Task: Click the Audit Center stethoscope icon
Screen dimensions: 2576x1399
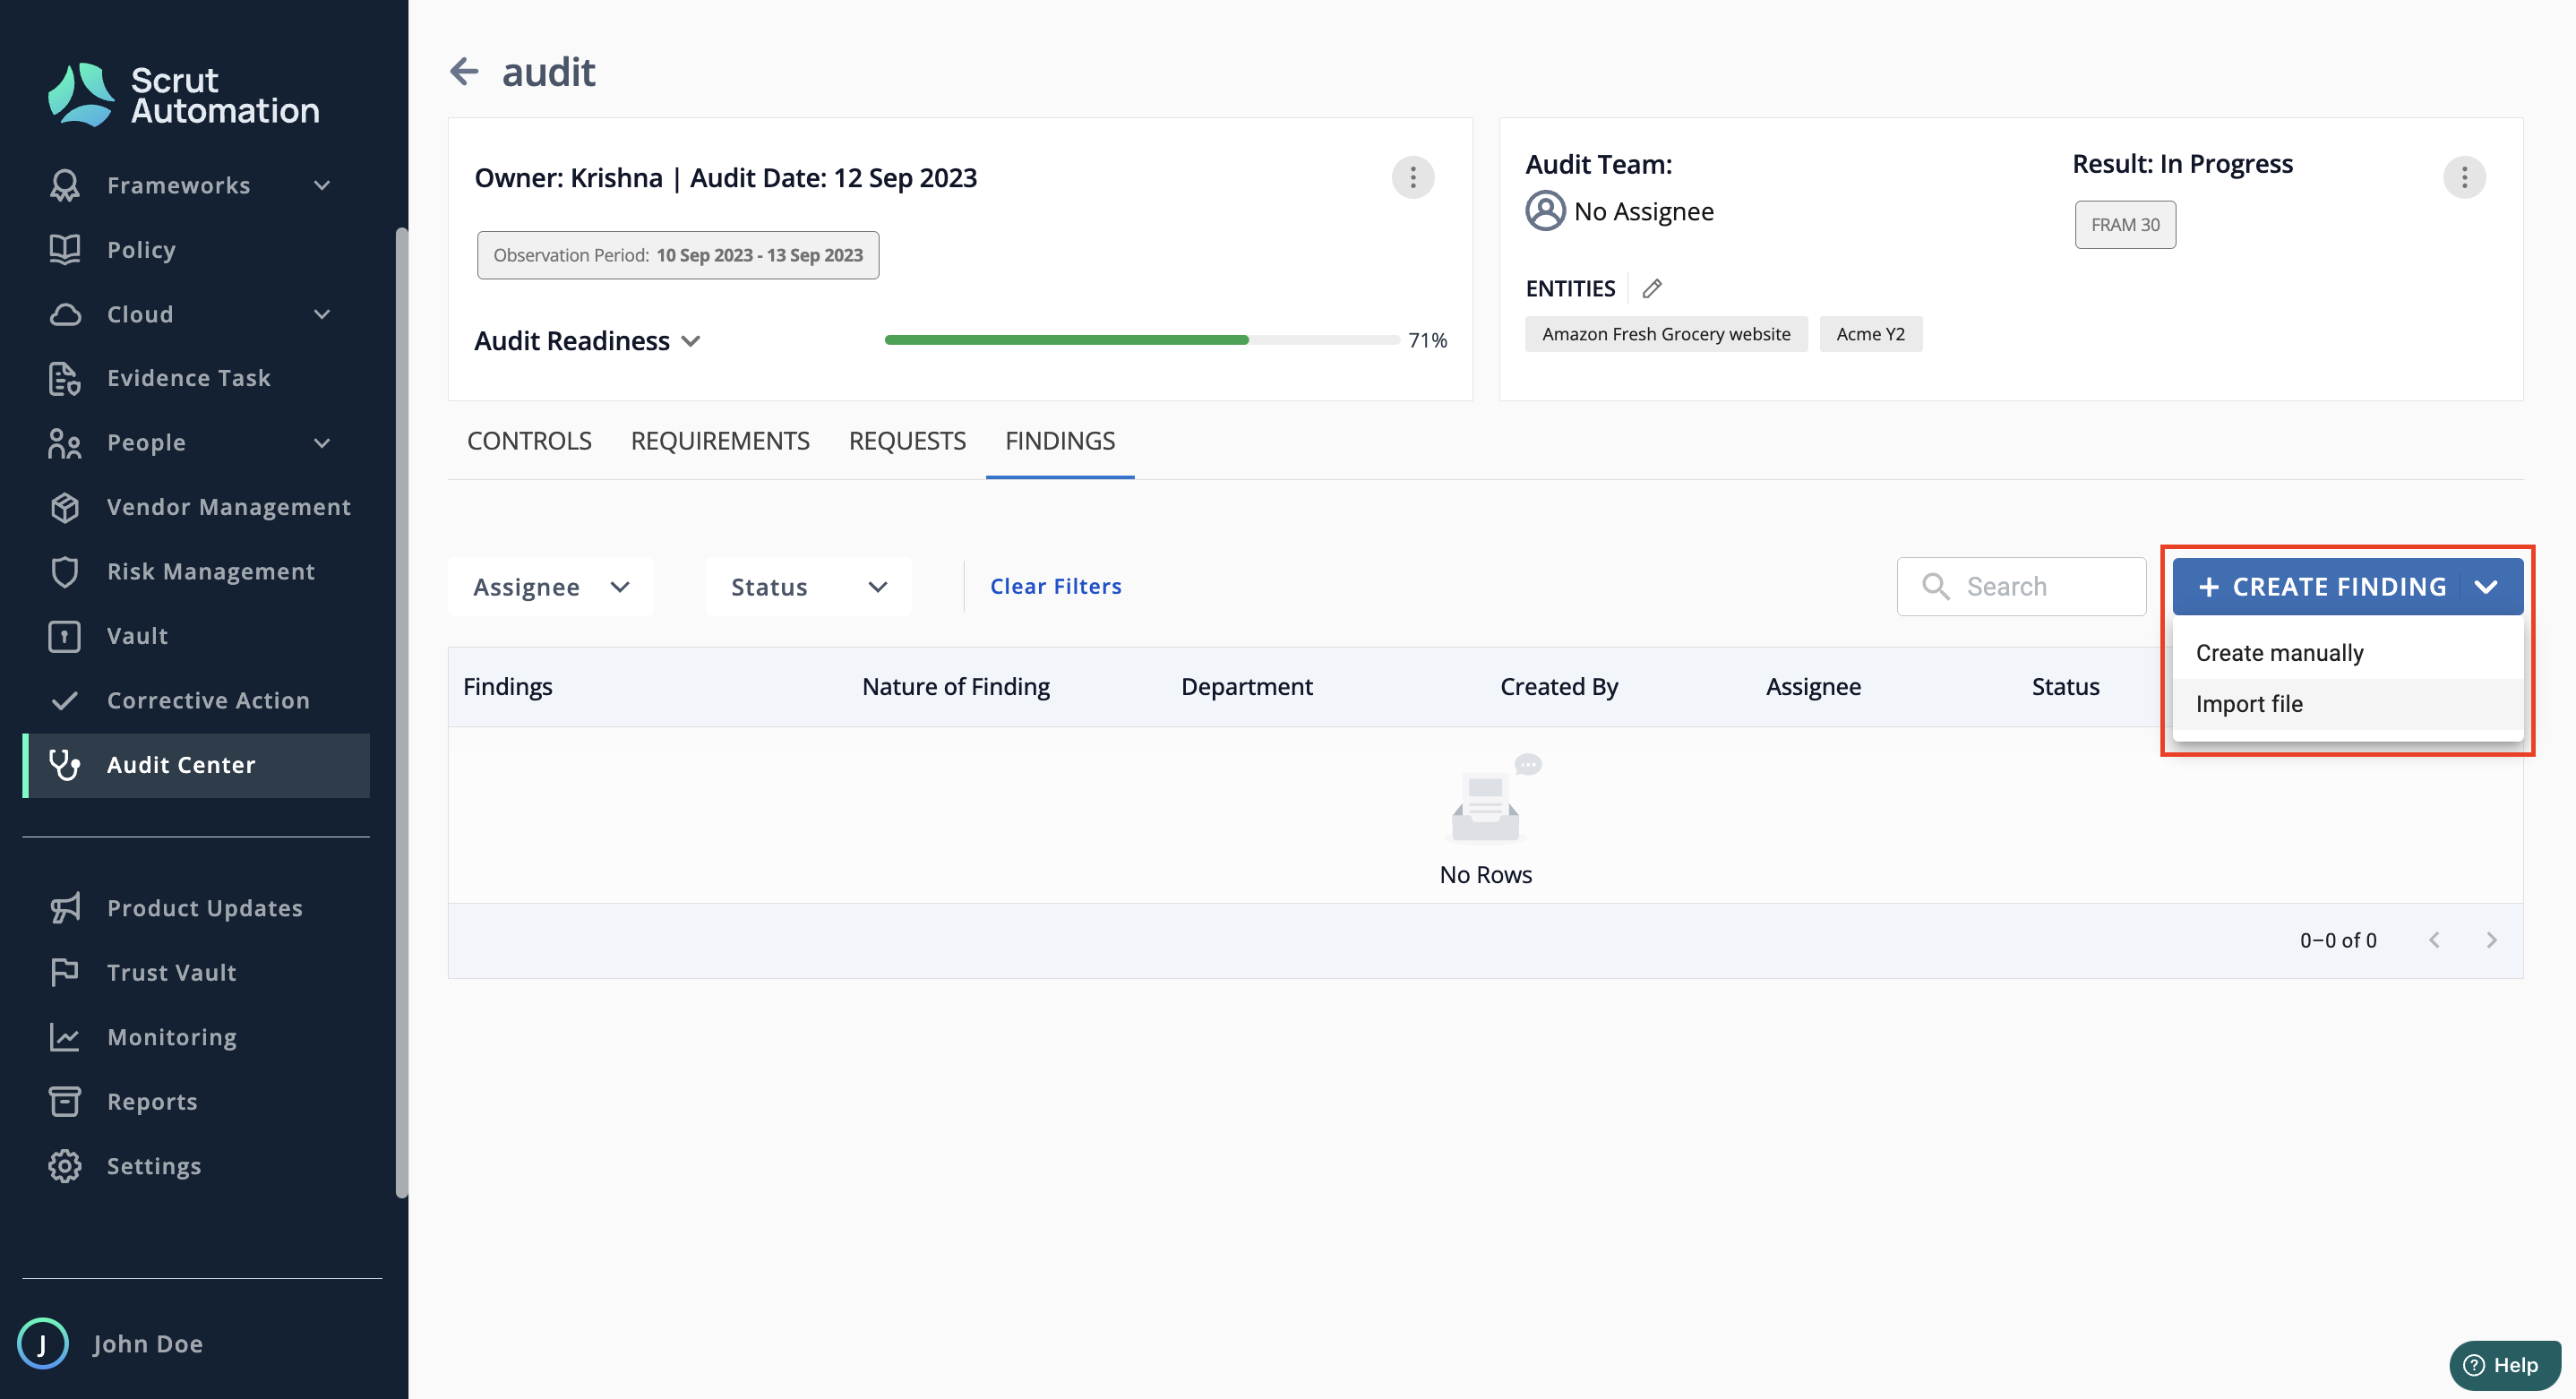Action: [65, 765]
